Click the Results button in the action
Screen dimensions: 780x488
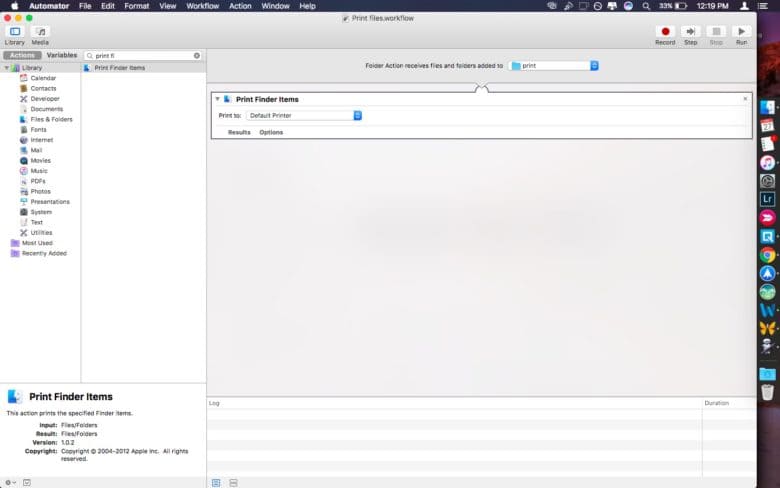coord(239,132)
